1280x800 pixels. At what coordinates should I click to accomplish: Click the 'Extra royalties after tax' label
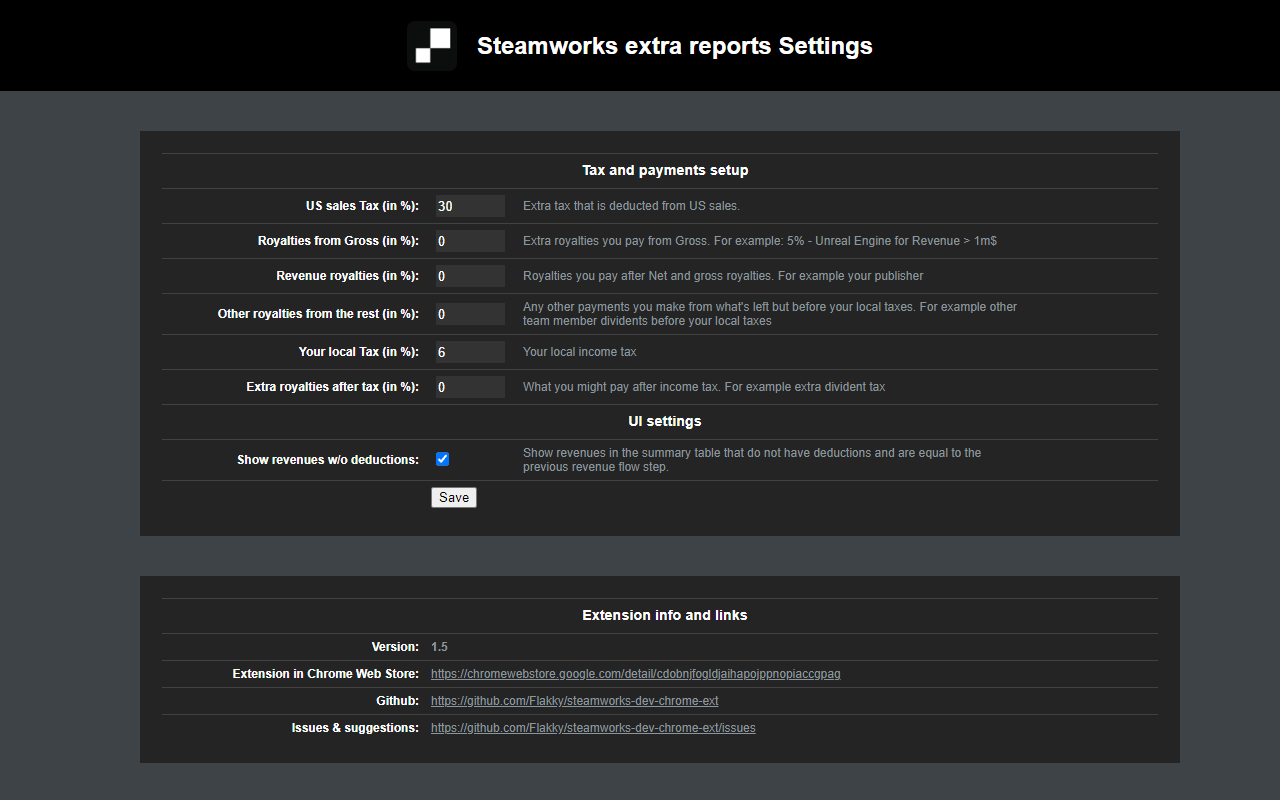tap(333, 387)
